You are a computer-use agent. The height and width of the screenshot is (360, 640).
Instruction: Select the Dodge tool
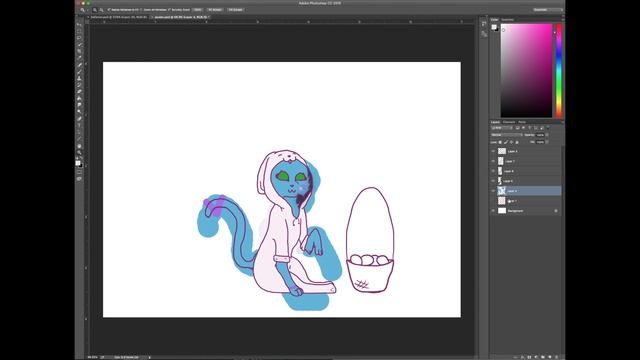[x=79, y=111]
